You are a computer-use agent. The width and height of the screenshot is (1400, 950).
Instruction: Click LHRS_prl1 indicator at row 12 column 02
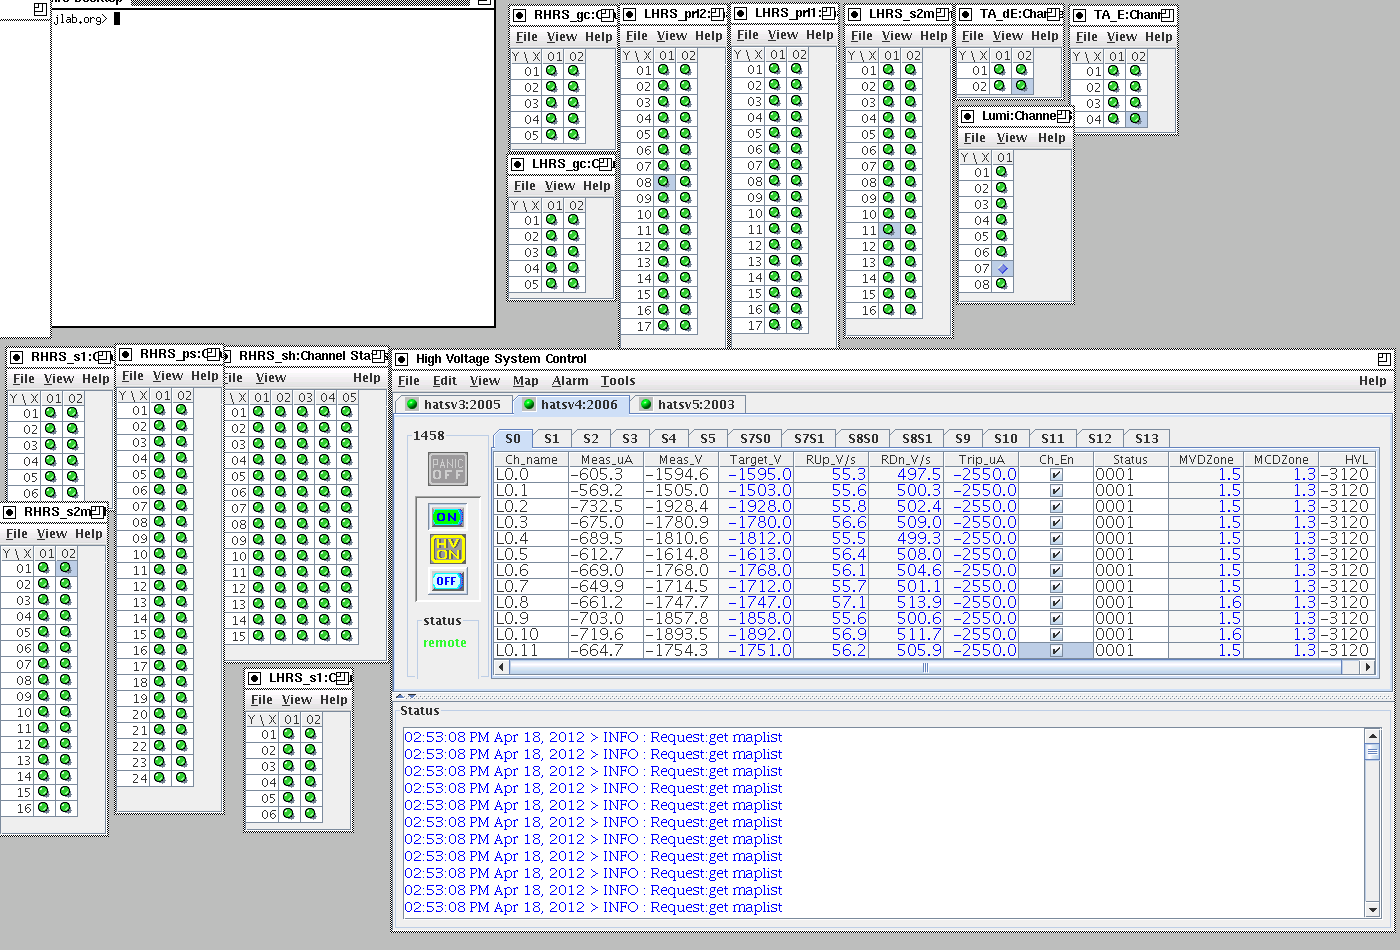click(797, 245)
